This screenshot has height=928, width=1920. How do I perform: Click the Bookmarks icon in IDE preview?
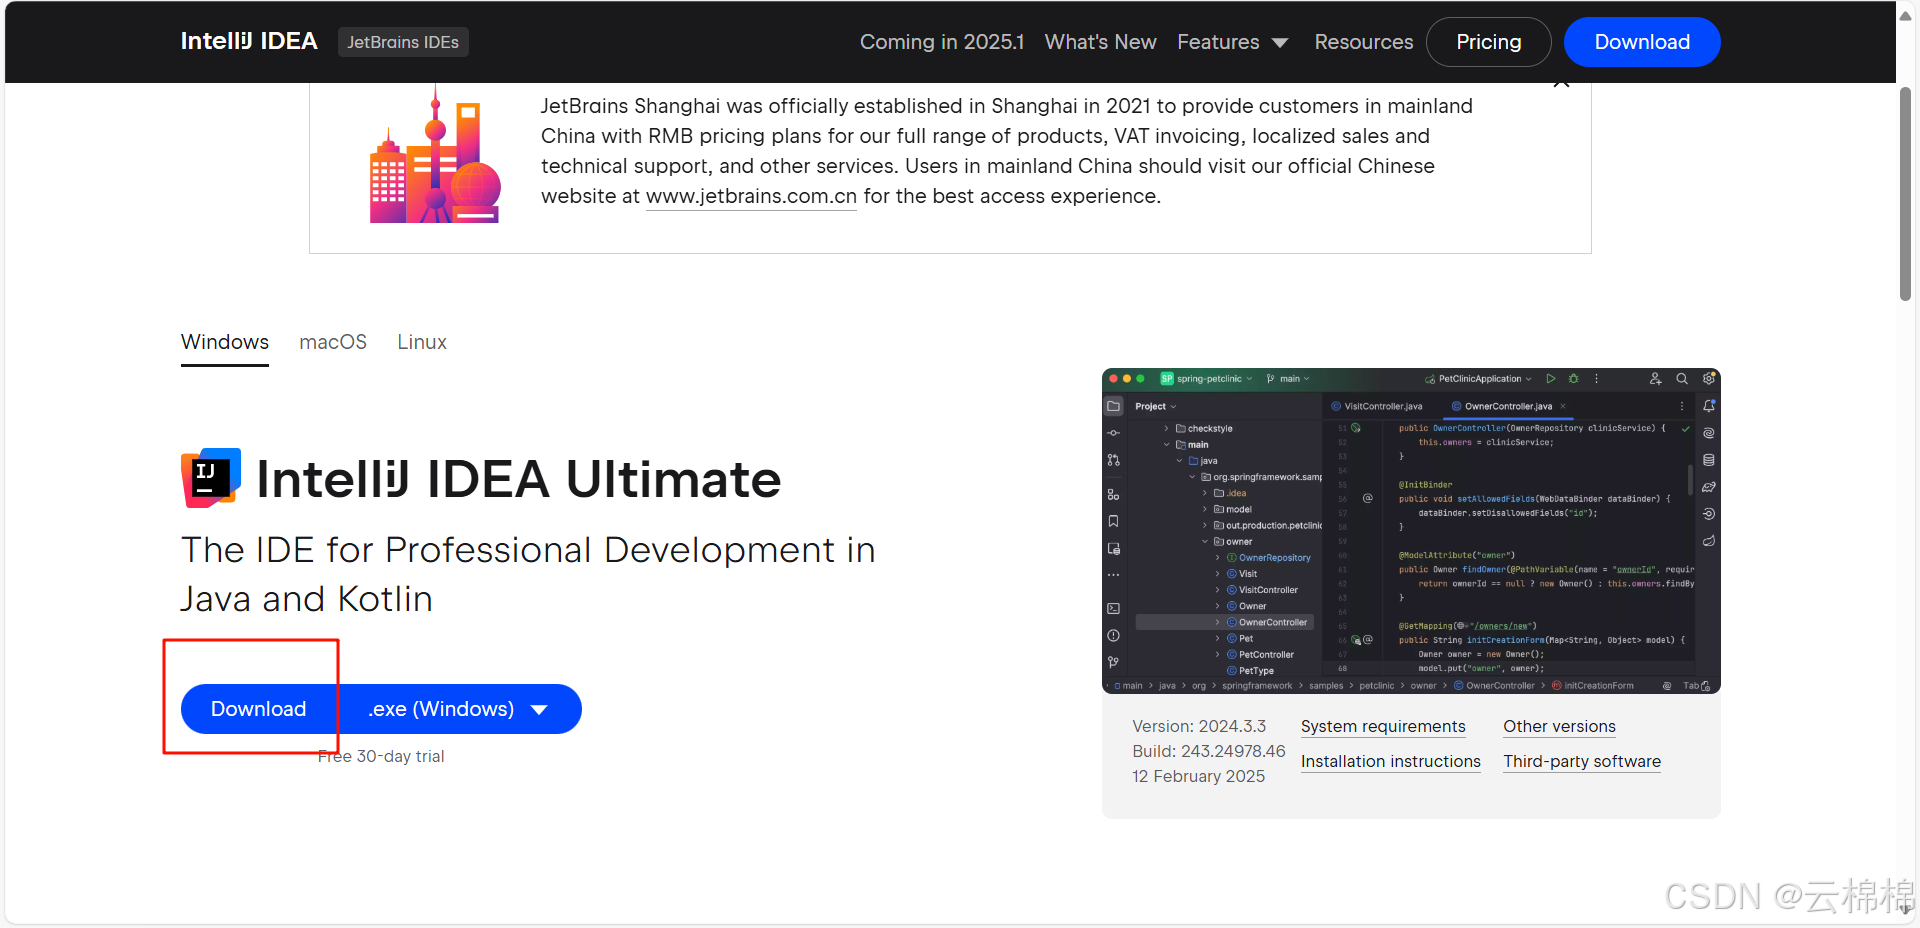1113,521
